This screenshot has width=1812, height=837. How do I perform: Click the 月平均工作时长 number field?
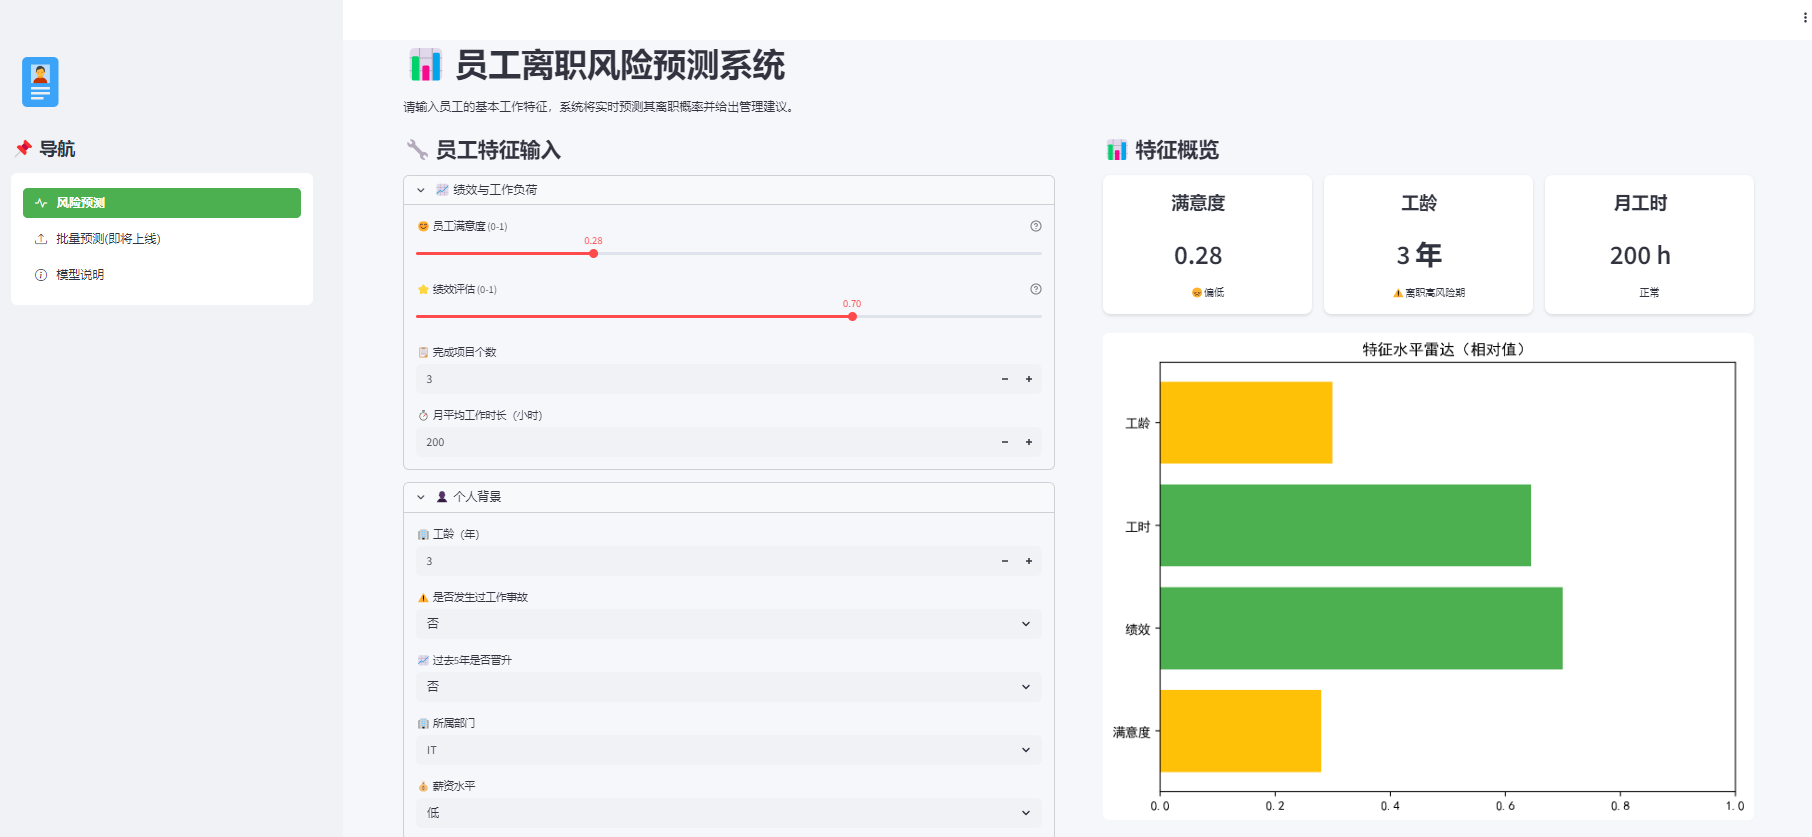[704, 442]
